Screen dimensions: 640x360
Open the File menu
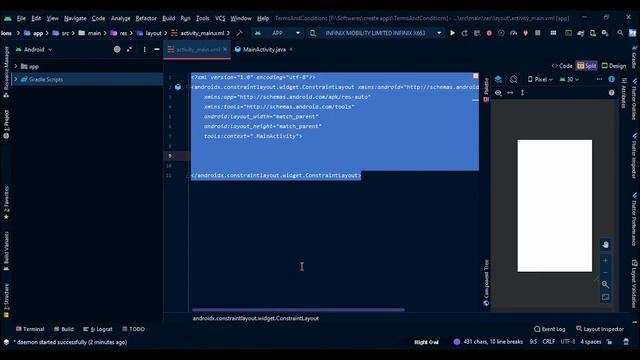point(21,18)
